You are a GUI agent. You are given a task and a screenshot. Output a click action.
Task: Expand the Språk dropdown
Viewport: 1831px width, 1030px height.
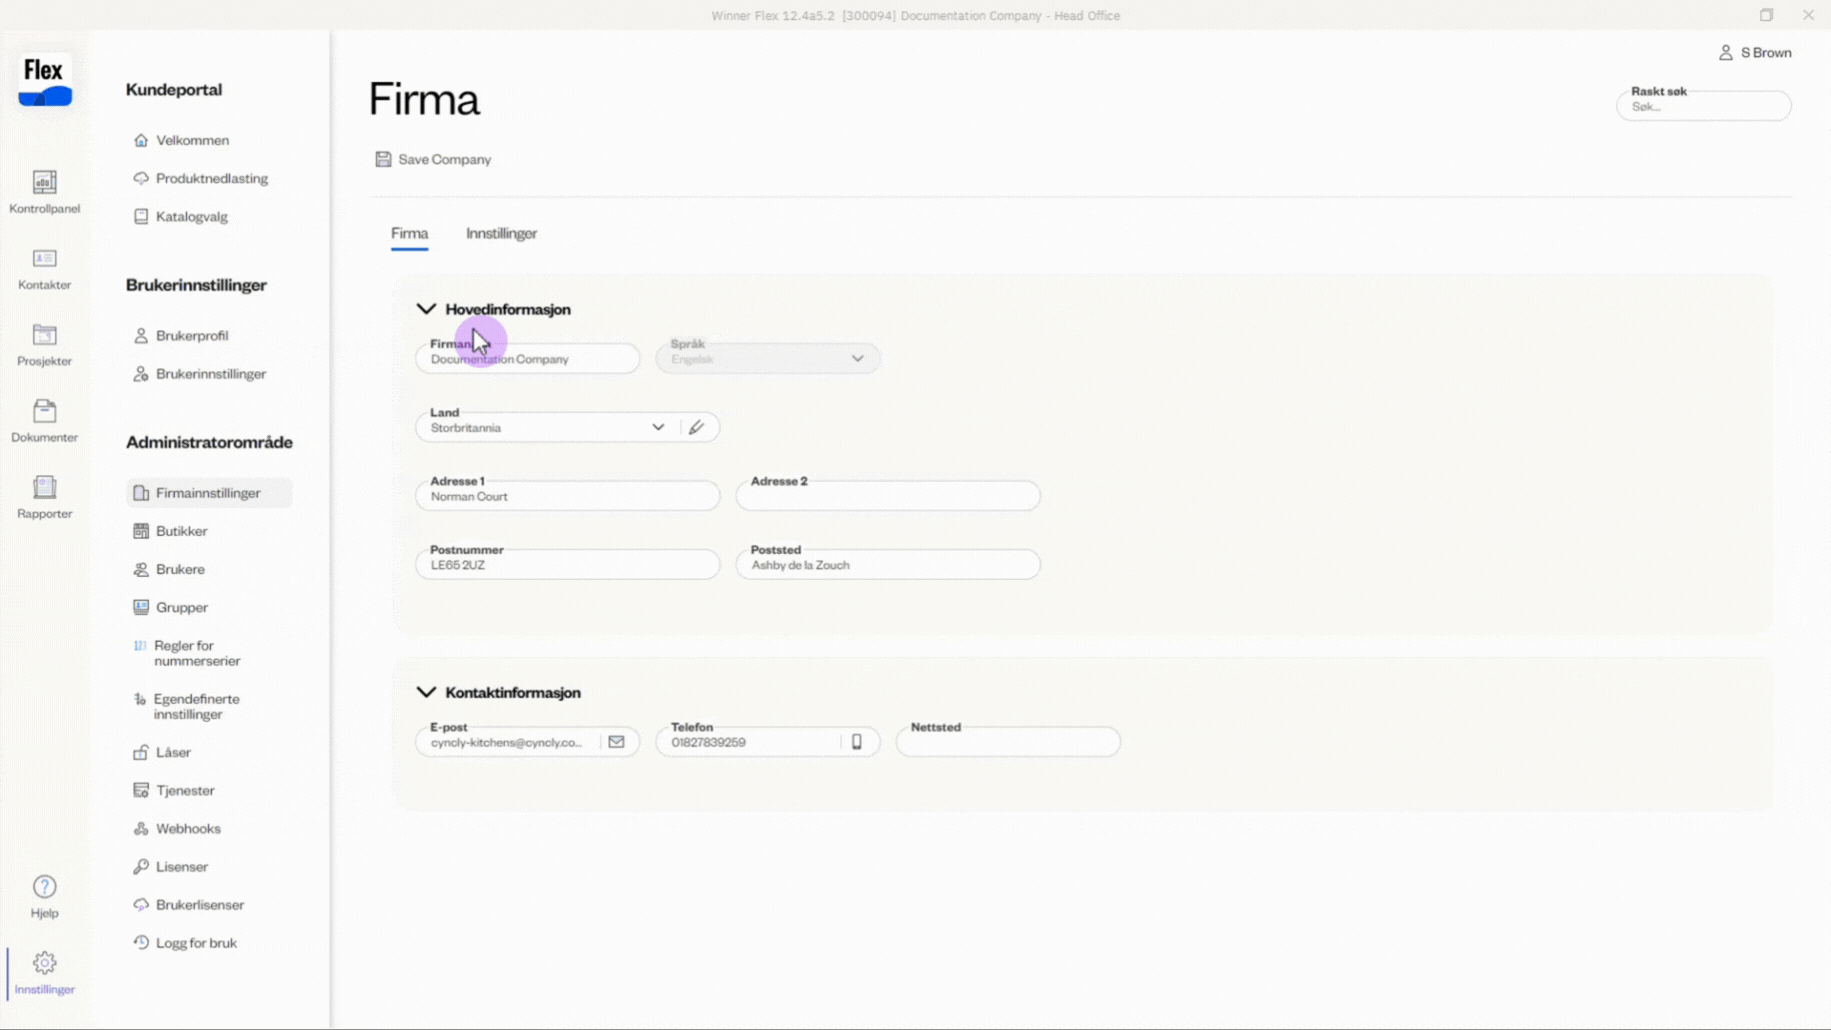click(857, 358)
